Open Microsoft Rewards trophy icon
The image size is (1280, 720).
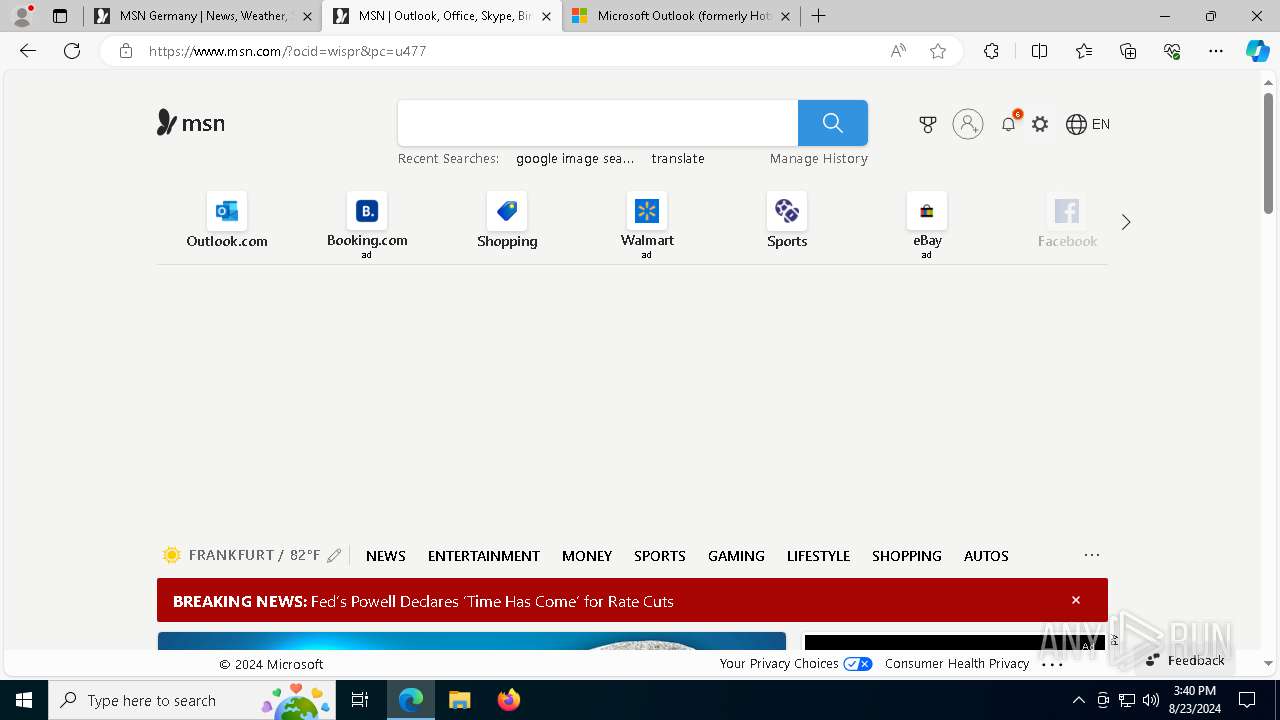tap(928, 124)
